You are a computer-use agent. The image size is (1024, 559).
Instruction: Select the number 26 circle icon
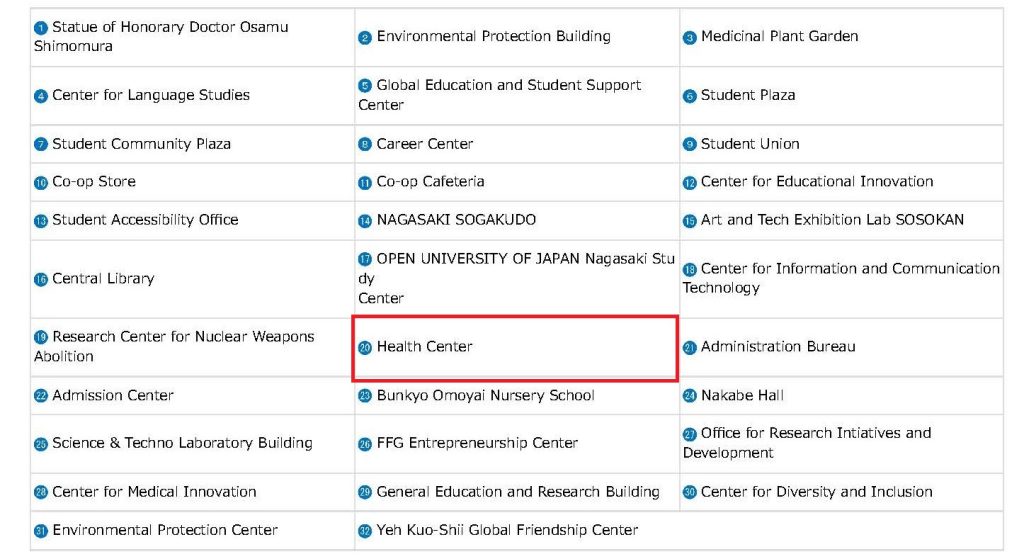(365, 444)
